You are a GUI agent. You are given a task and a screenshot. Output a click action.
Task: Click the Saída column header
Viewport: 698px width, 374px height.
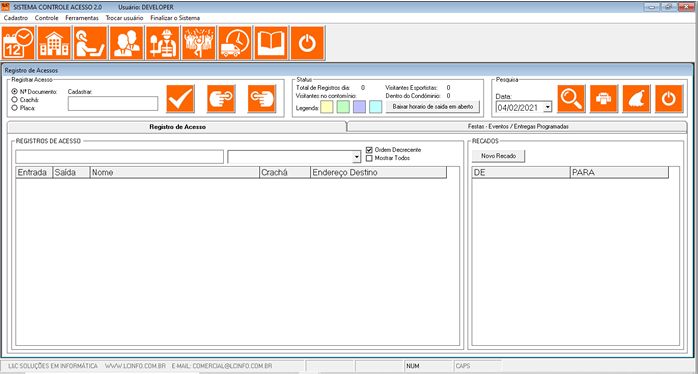pyautogui.click(x=71, y=173)
